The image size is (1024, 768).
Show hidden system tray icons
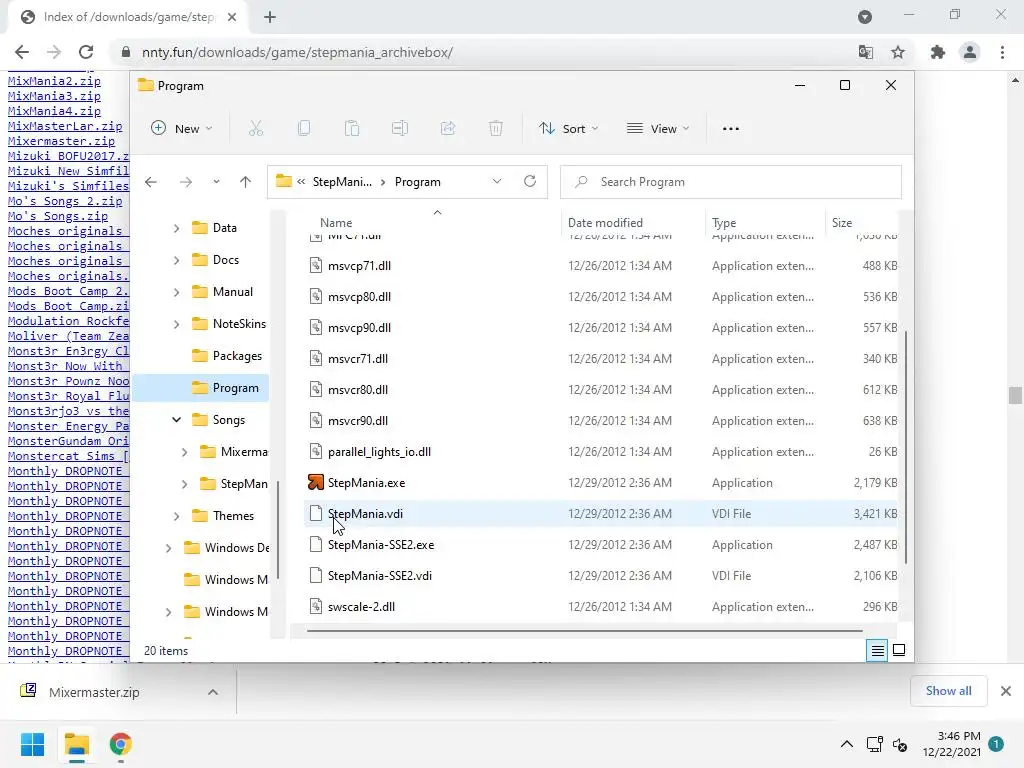tap(846, 744)
